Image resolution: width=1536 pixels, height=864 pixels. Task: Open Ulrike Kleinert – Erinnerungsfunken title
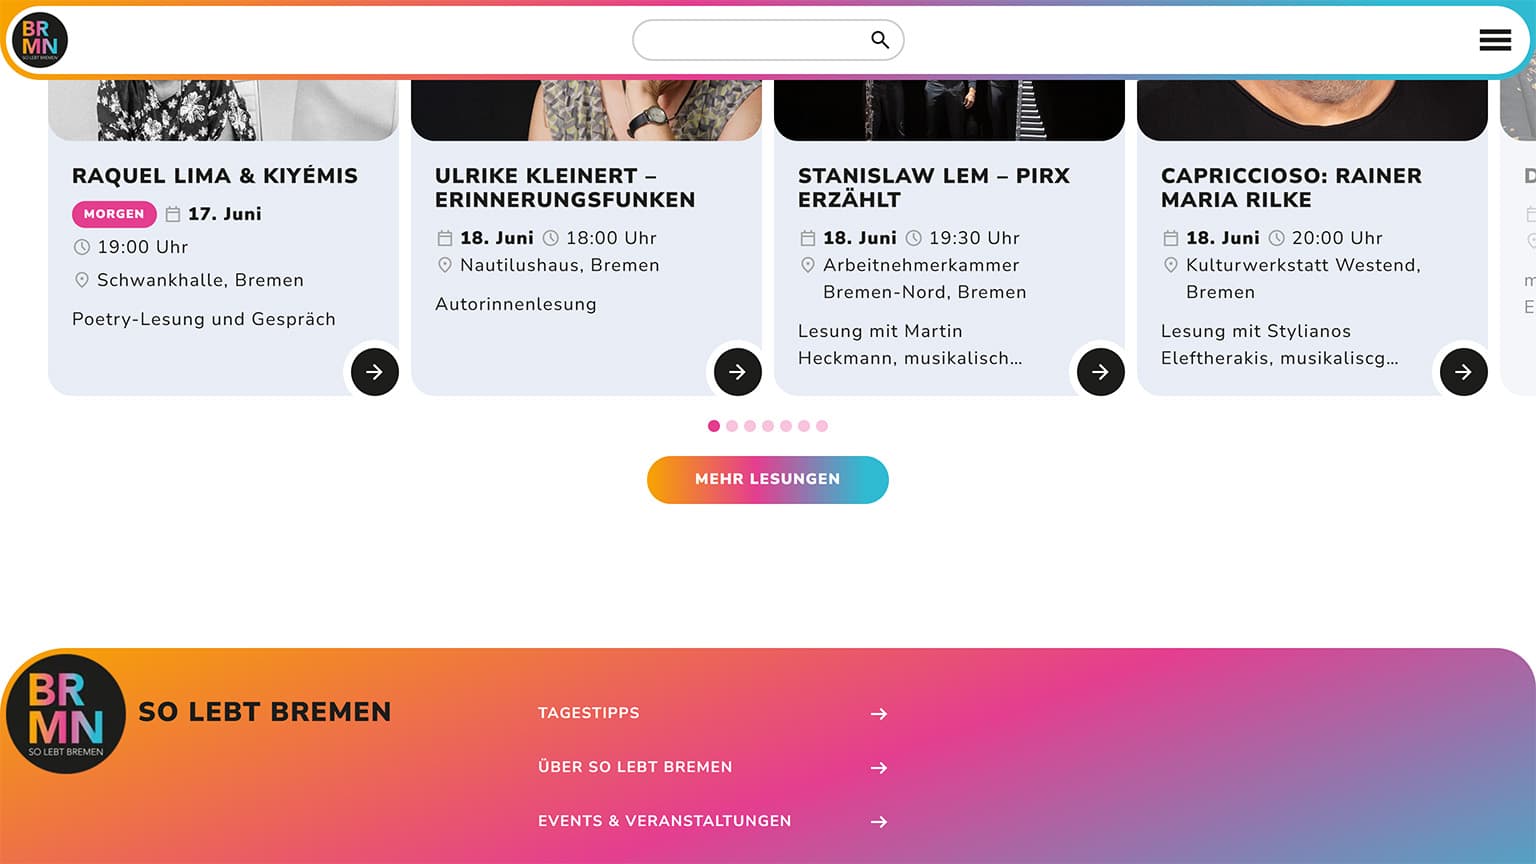pos(565,188)
